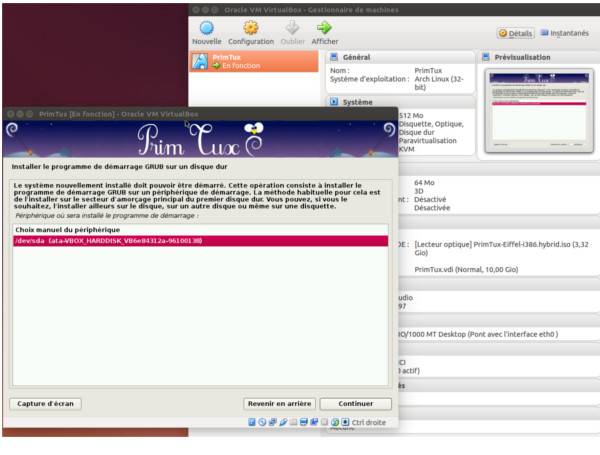Click the Général section icon
Viewport: 600px width, 455px height.
pyautogui.click(x=334, y=57)
